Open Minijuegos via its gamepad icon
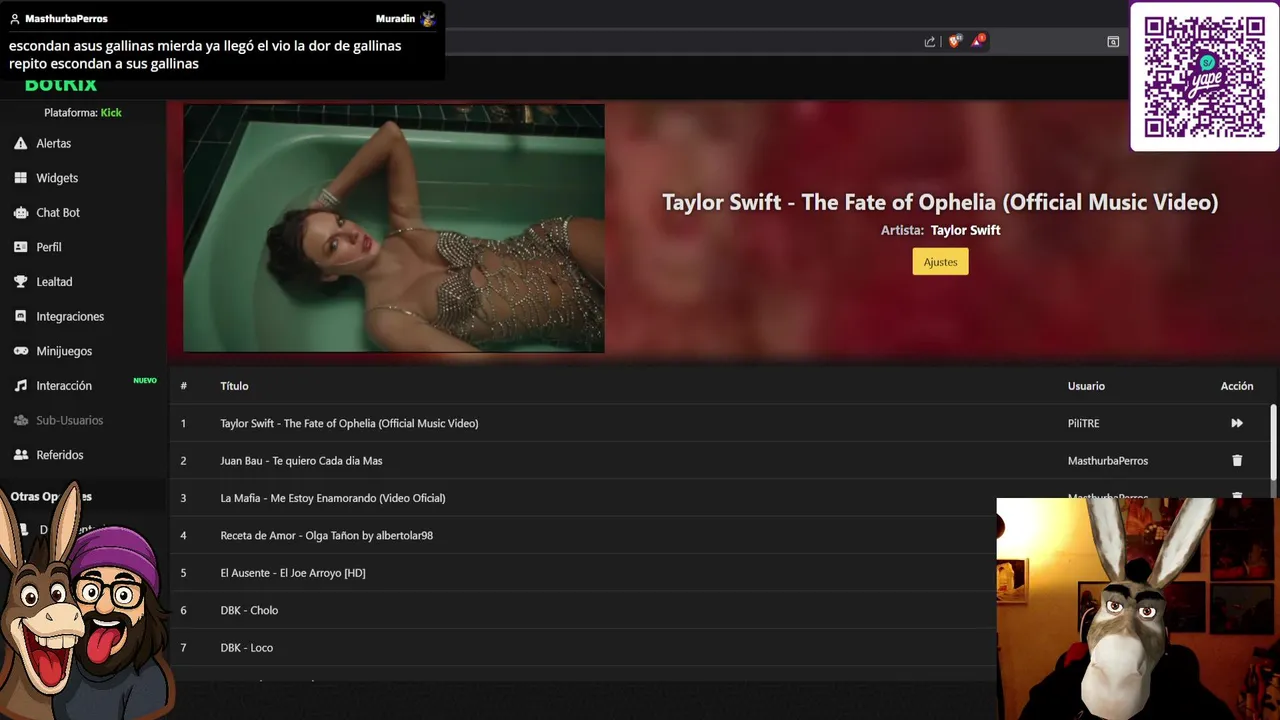This screenshot has height=720, width=1280. point(20,351)
